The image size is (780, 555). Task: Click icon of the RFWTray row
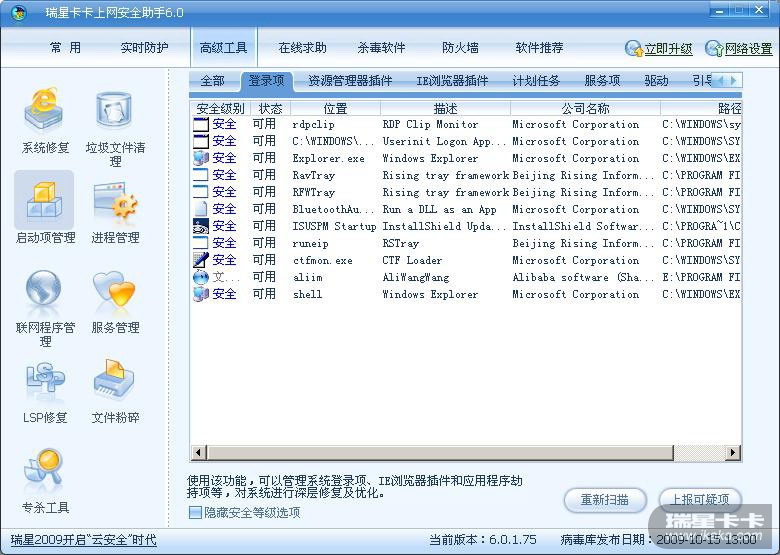click(200, 192)
